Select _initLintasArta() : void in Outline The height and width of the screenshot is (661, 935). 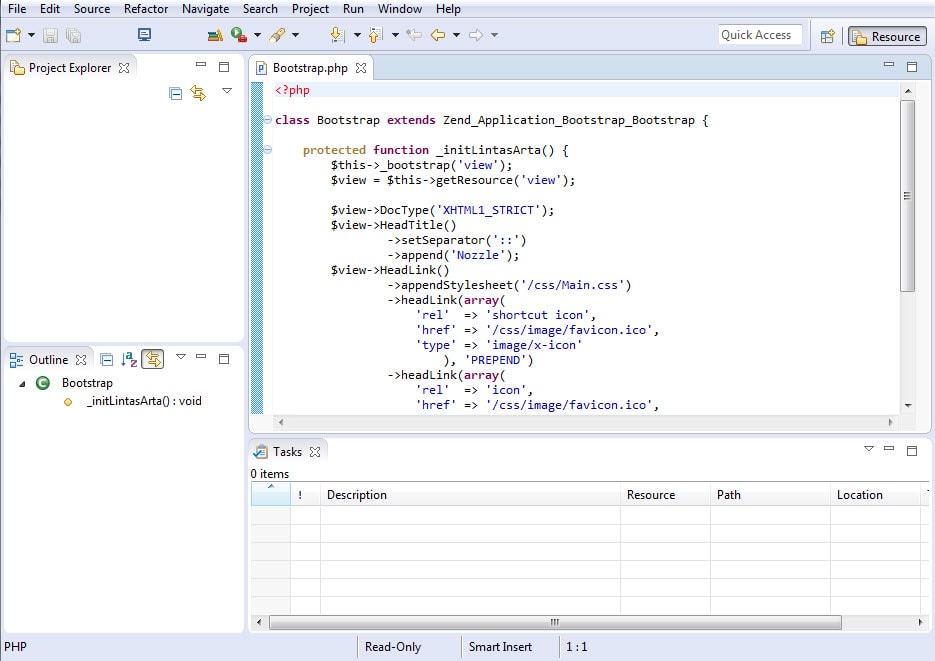pos(144,401)
